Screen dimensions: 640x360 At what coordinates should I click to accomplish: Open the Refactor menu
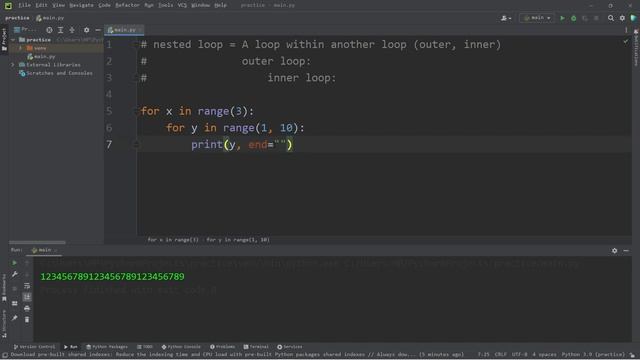(x=127, y=5)
